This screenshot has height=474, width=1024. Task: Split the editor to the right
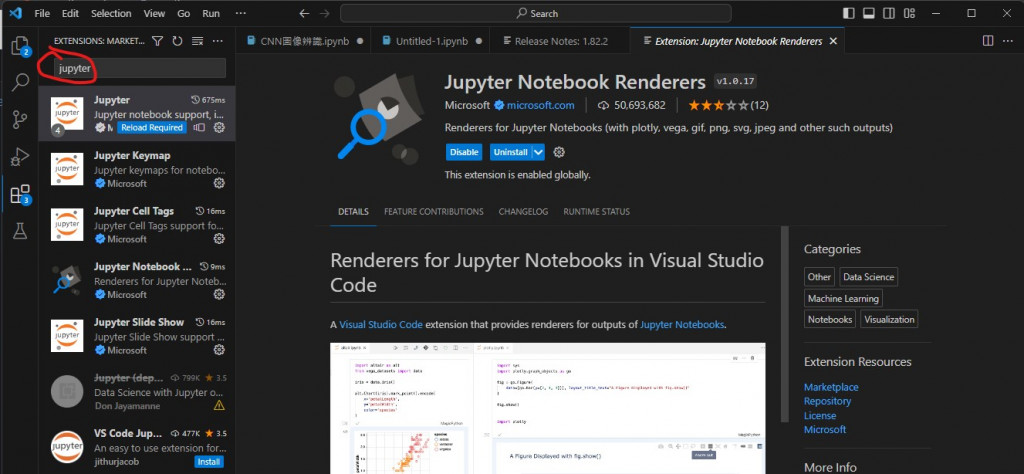point(988,41)
